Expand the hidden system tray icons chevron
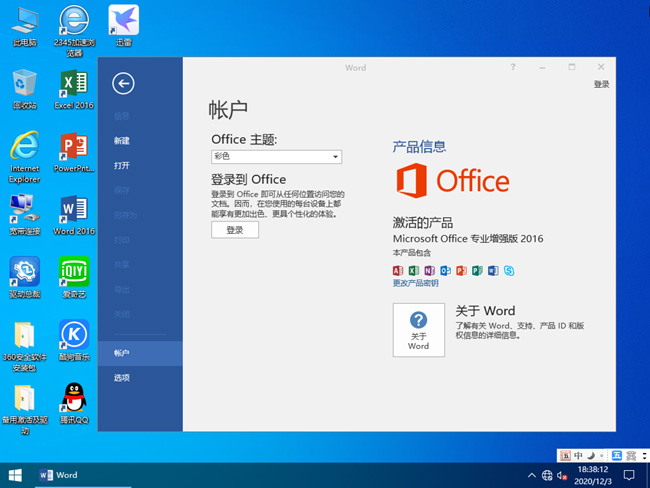650x488 pixels. pos(531,475)
